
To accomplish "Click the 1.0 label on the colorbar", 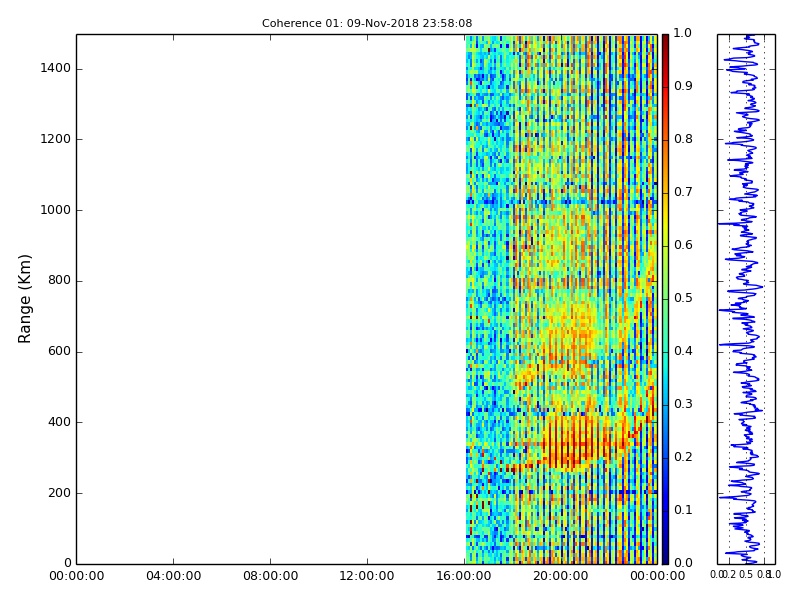I will coord(683,33).
